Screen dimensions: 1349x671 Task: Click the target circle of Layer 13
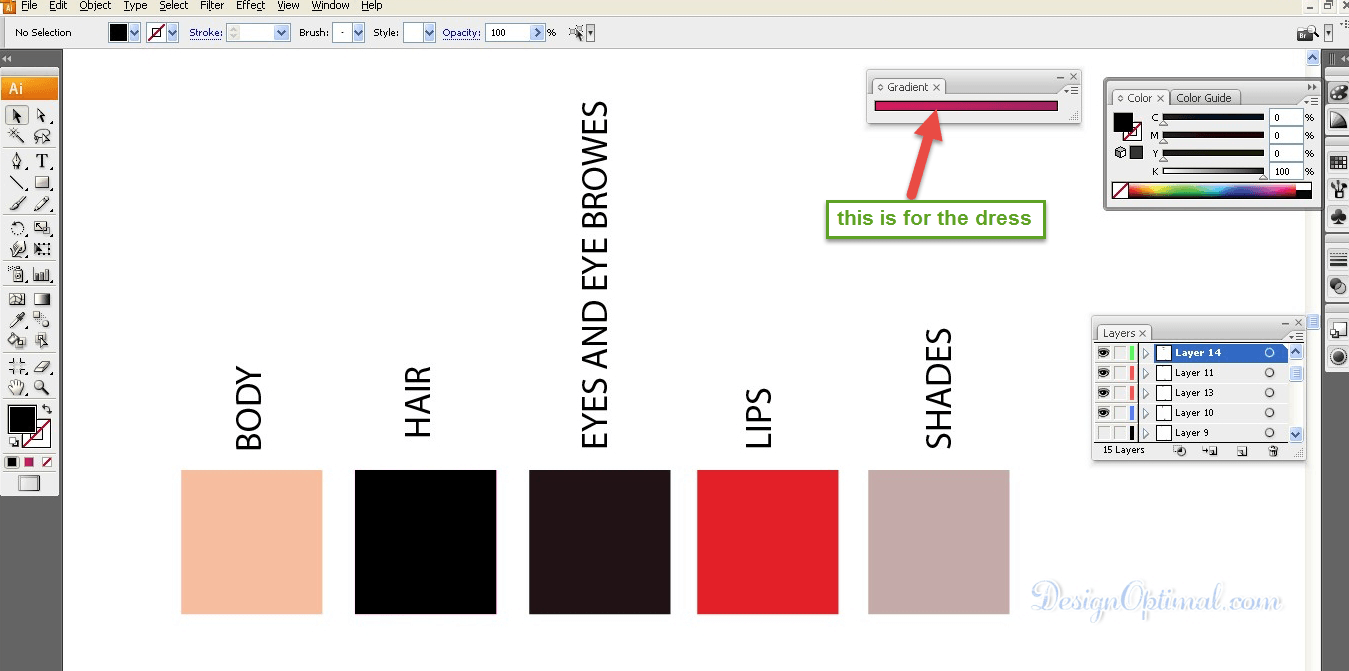[x=1269, y=393]
